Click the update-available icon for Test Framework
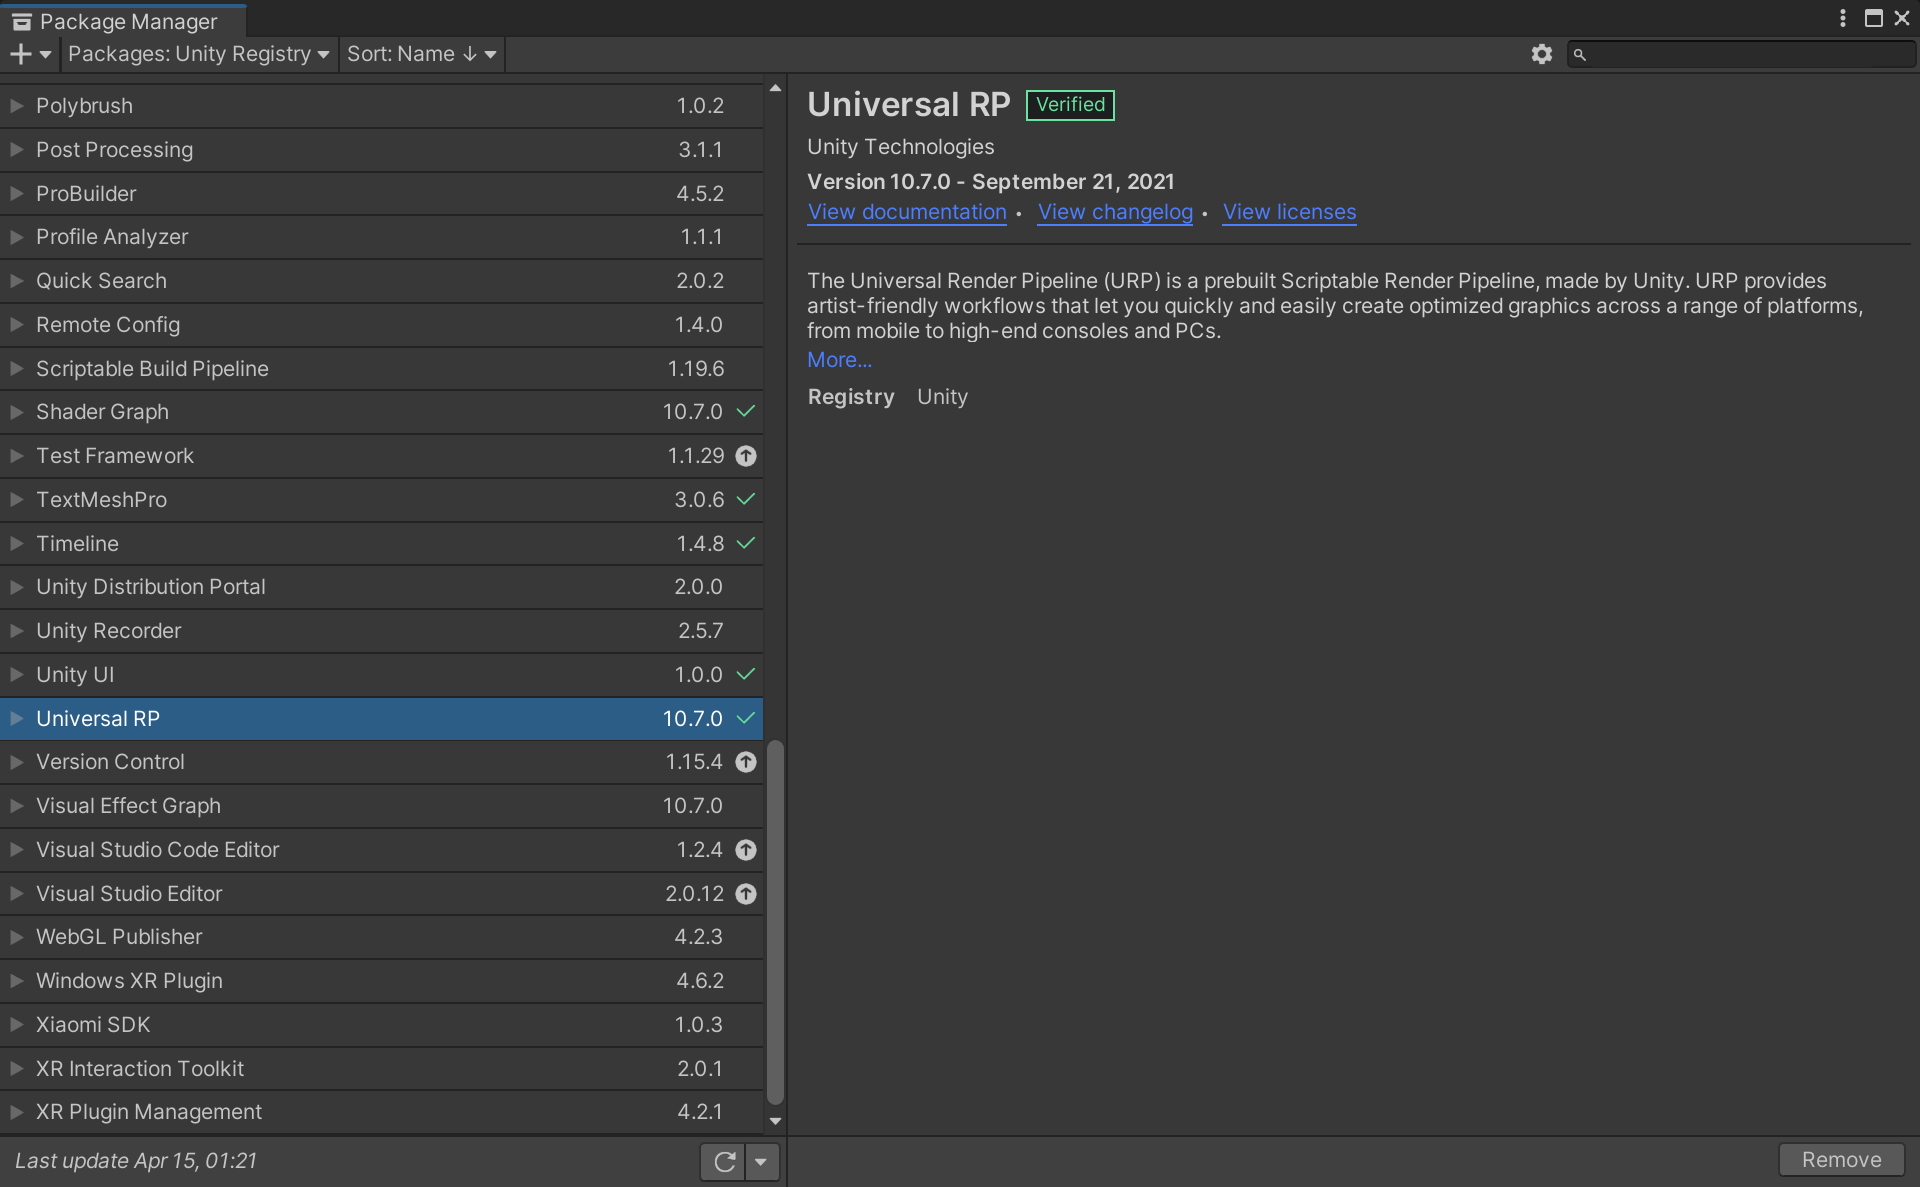Viewport: 1920px width, 1187px height. [x=746, y=456]
